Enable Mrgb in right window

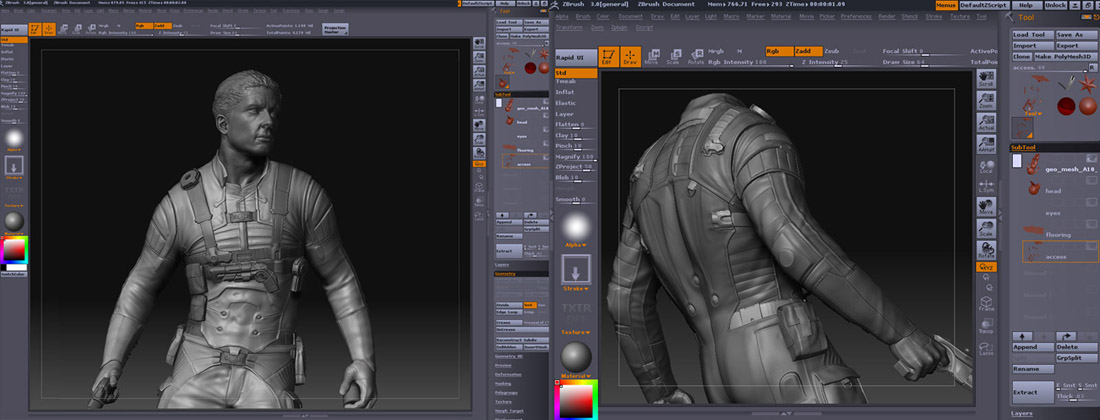pyautogui.click(x=716, y=51)
